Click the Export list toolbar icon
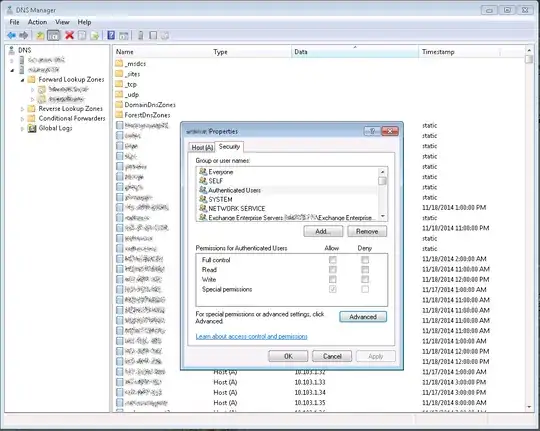The width and height of the screenshot is (540, 431). coord(95,35)
